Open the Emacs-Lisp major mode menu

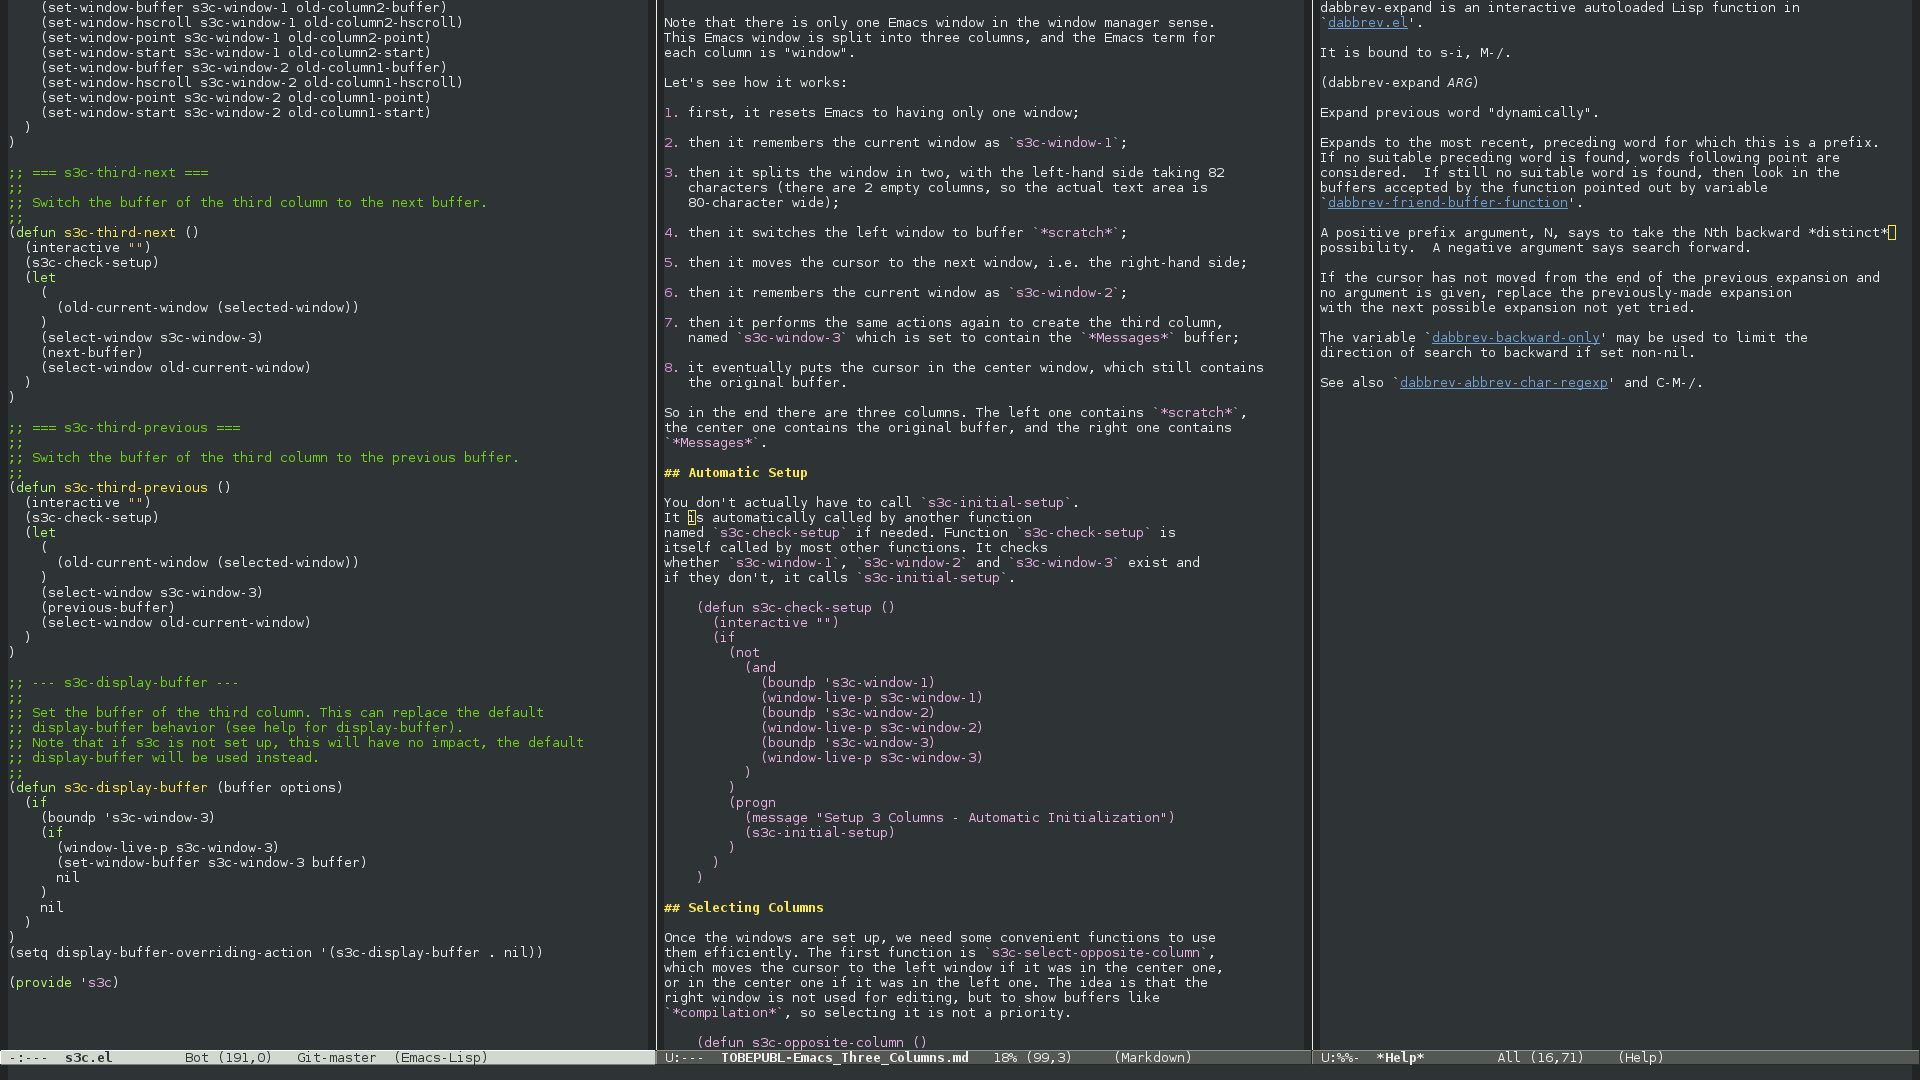point(441,1058)
